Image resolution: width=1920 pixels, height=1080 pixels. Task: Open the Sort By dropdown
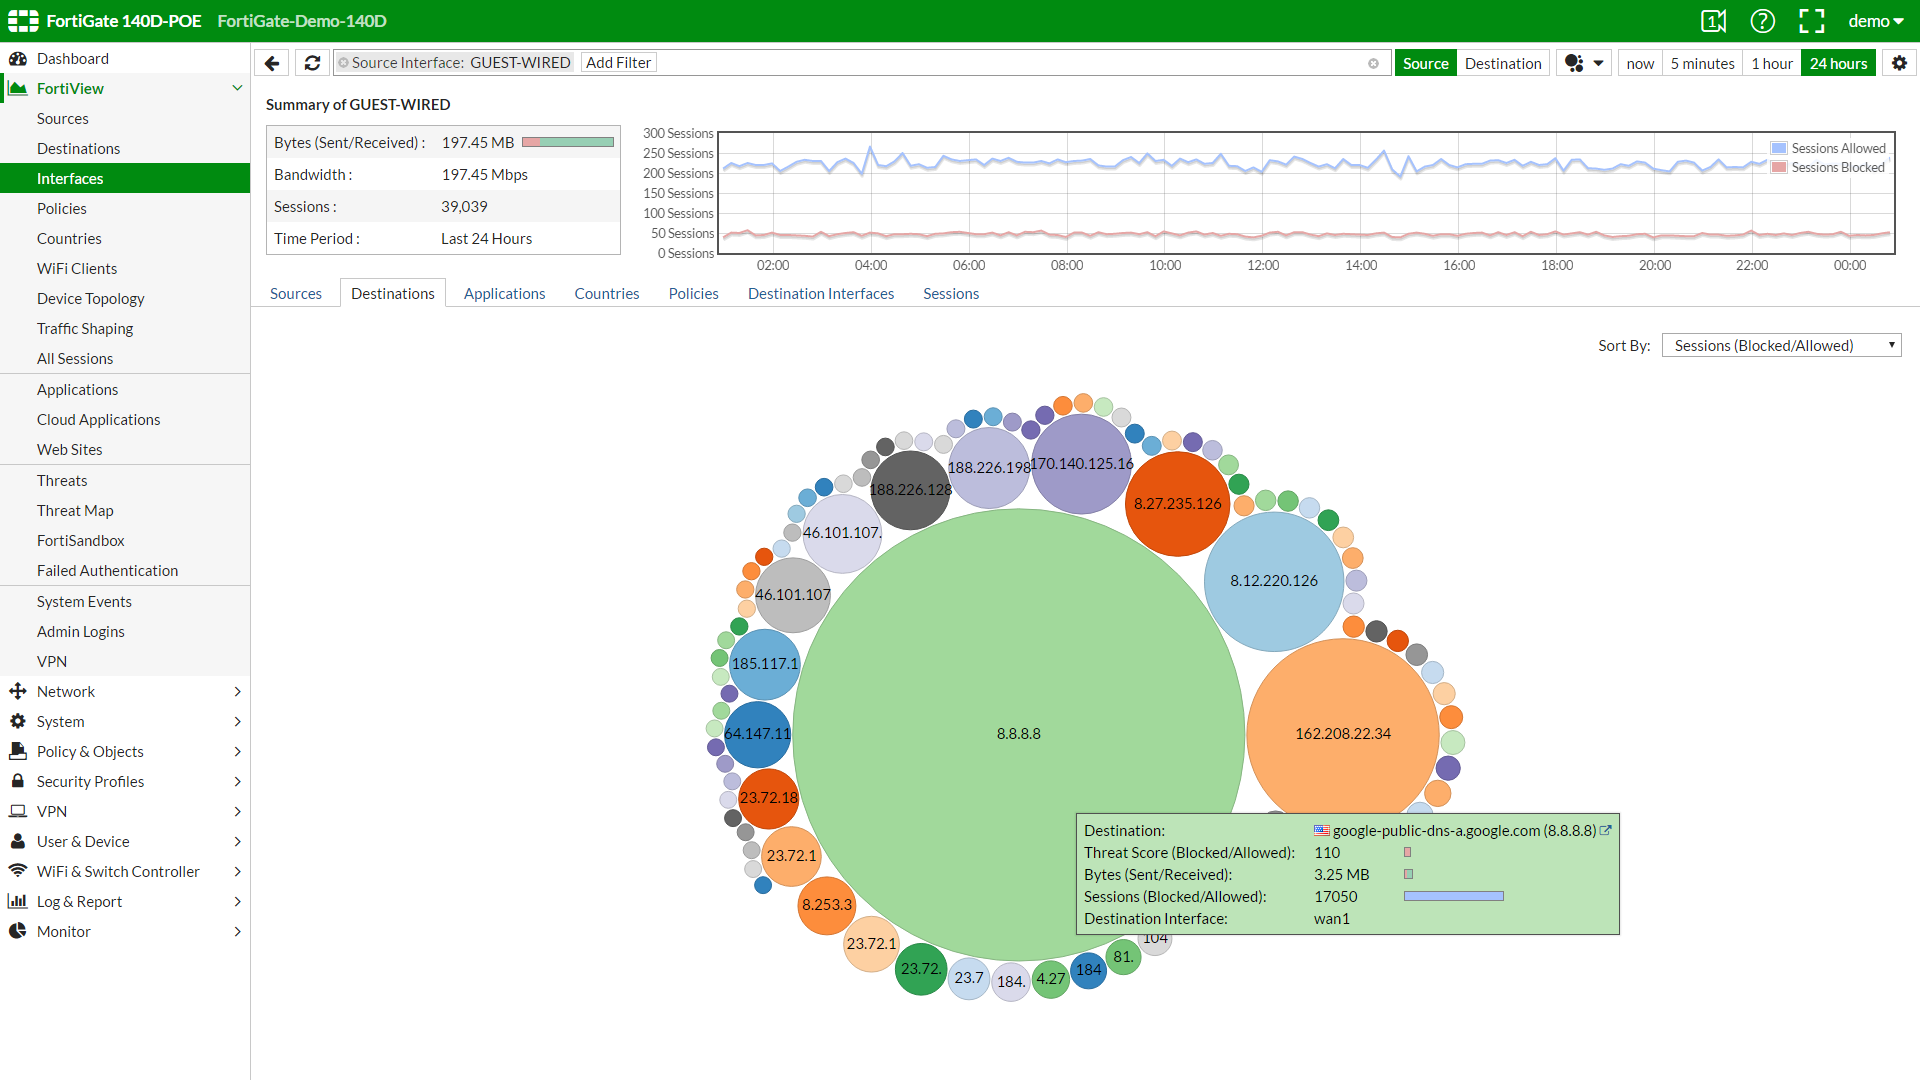[1781, 345]
